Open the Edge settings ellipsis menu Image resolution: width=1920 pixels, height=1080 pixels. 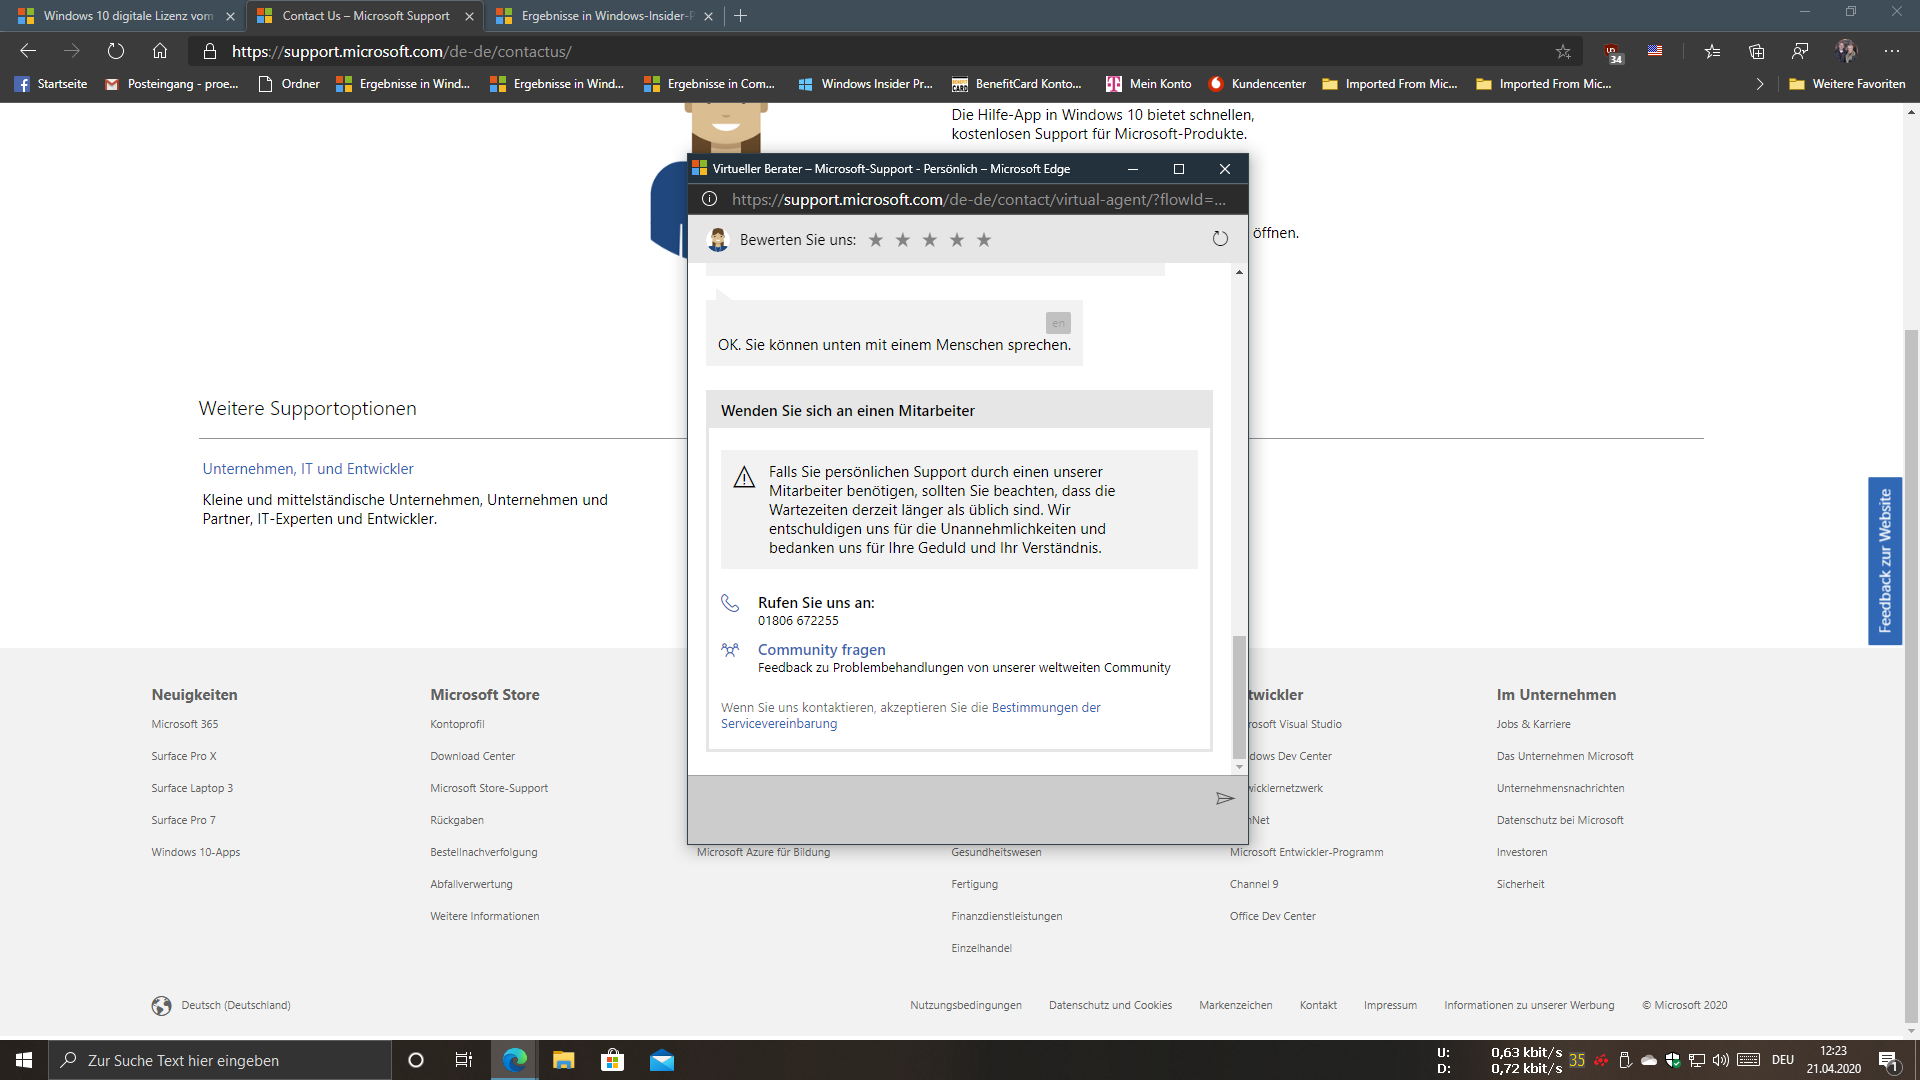click(1891, 51)
